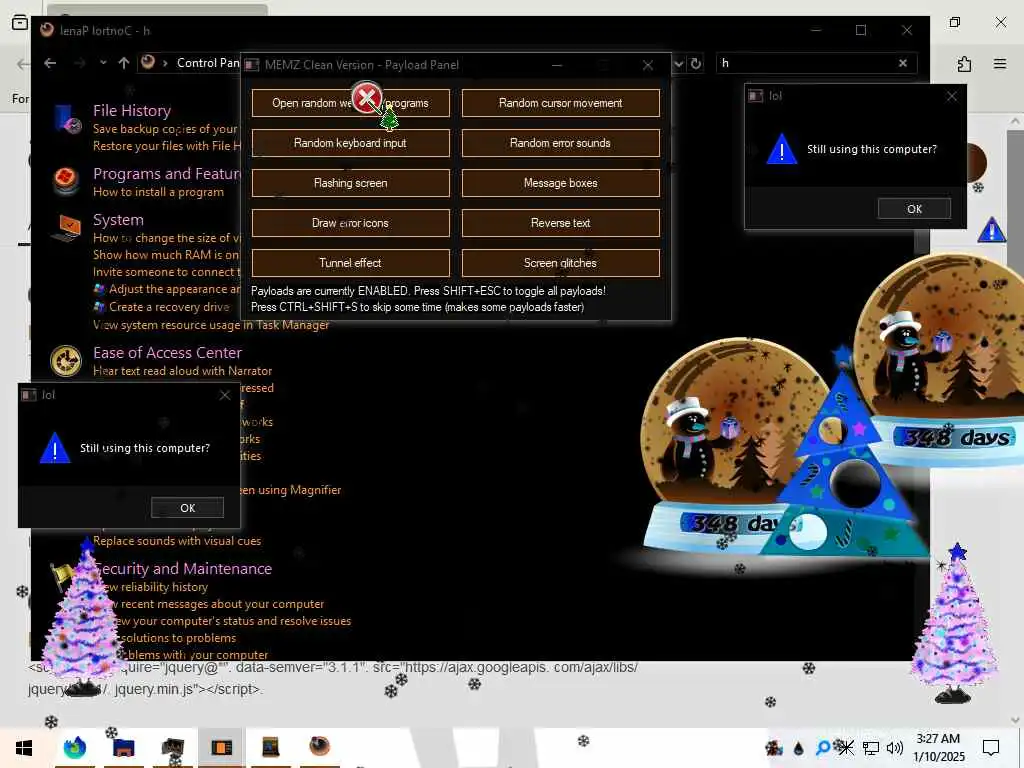Open the System heading link
Image resolution: width=1024 pixels, height=768 pixels.
(118, 220)
